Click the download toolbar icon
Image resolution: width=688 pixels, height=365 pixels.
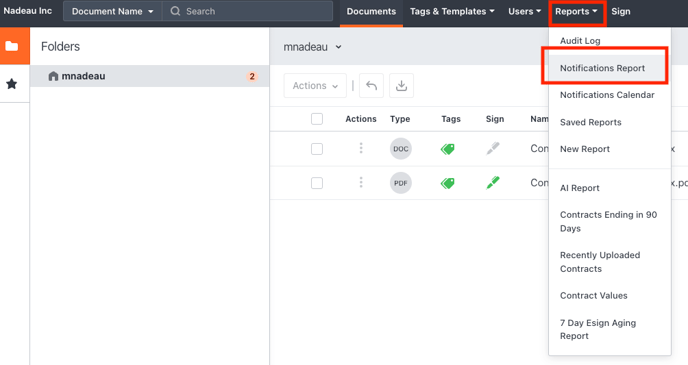point(401,86)
